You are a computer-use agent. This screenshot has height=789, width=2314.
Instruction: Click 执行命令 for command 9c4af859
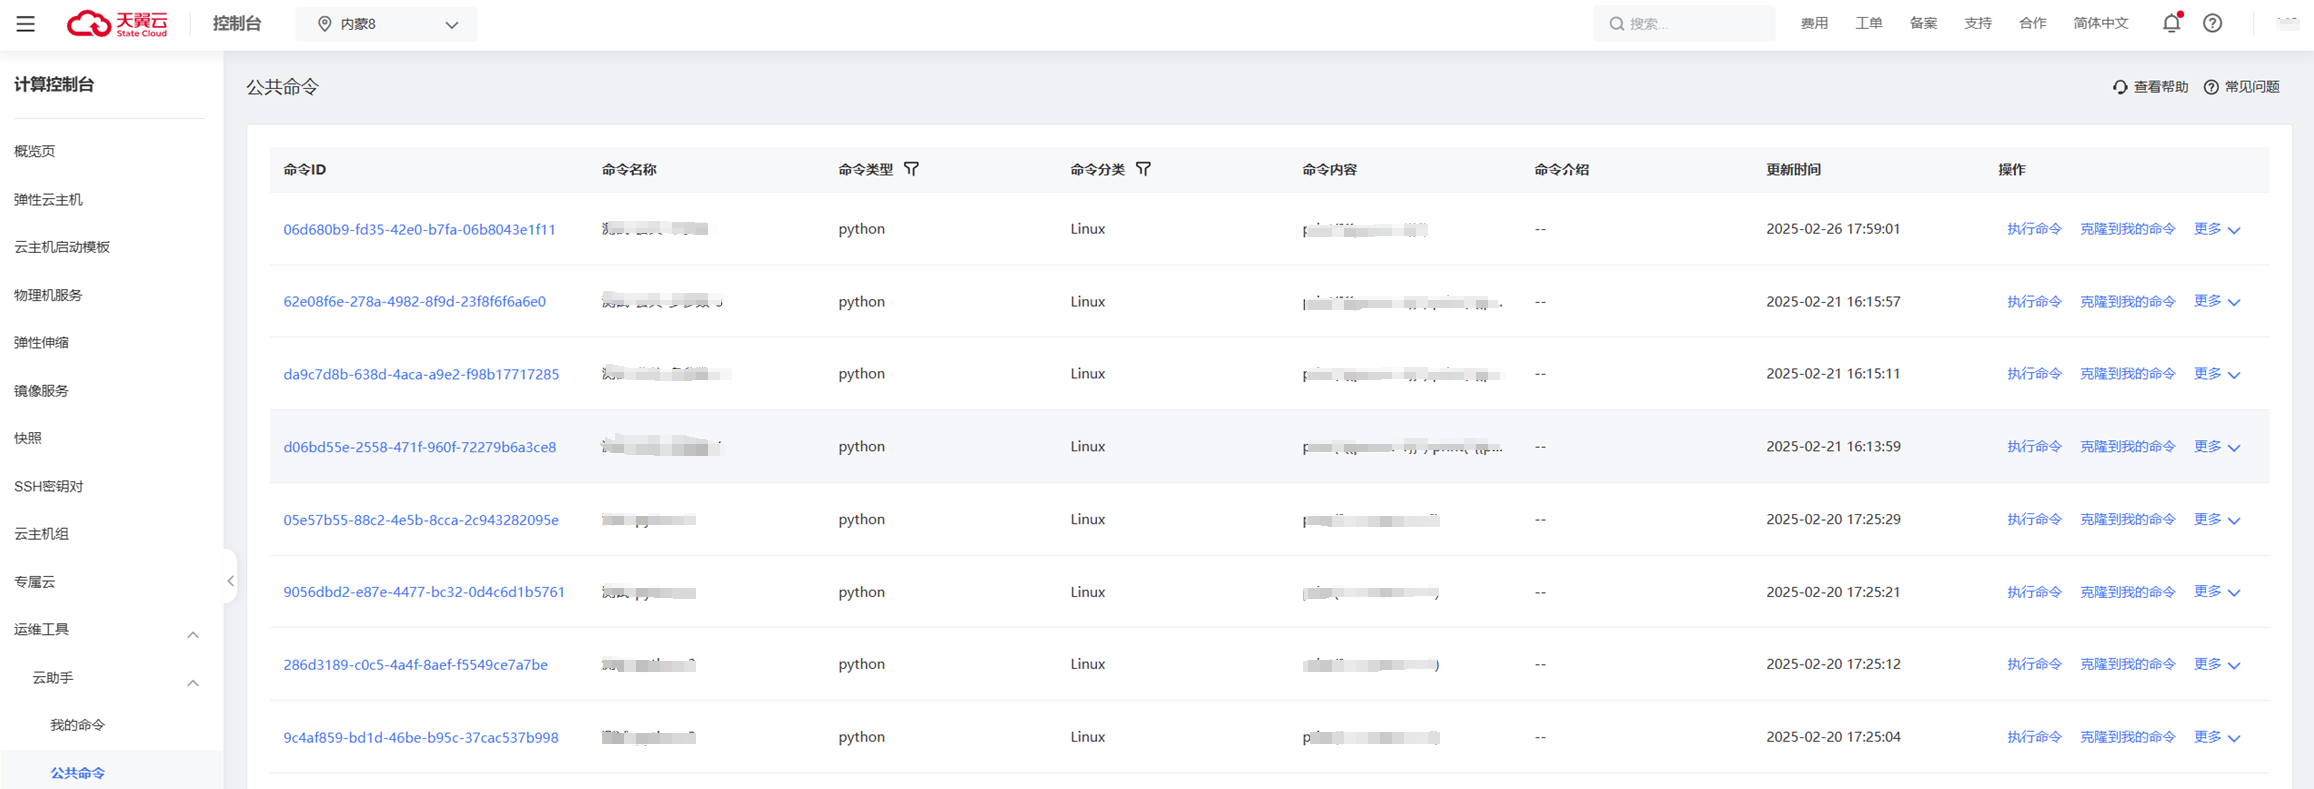(2034, 737)
